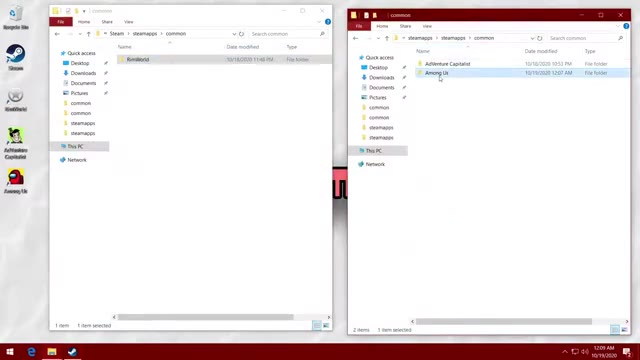Open the notification center icon
This screenshot has width=640, height=360.
pos(627,351)
